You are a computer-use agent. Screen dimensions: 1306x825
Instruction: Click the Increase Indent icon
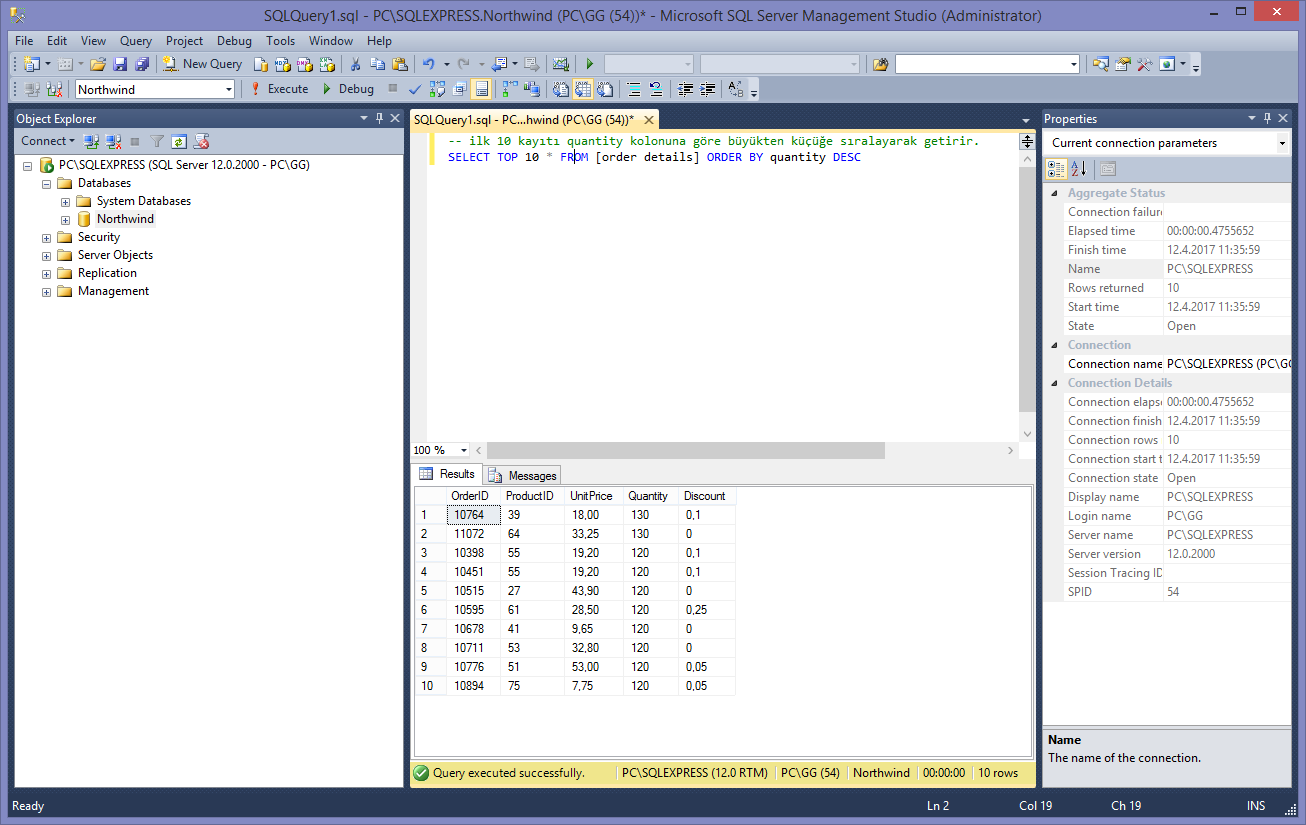[x=708, y=89]
